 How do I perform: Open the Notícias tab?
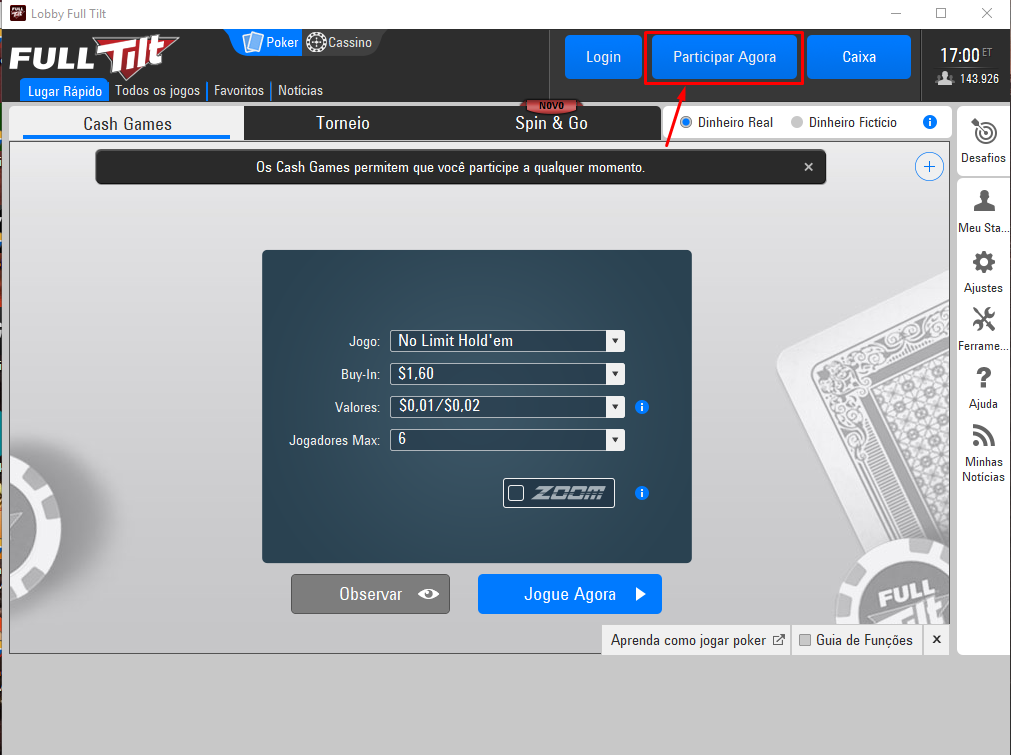click(300, 90)
